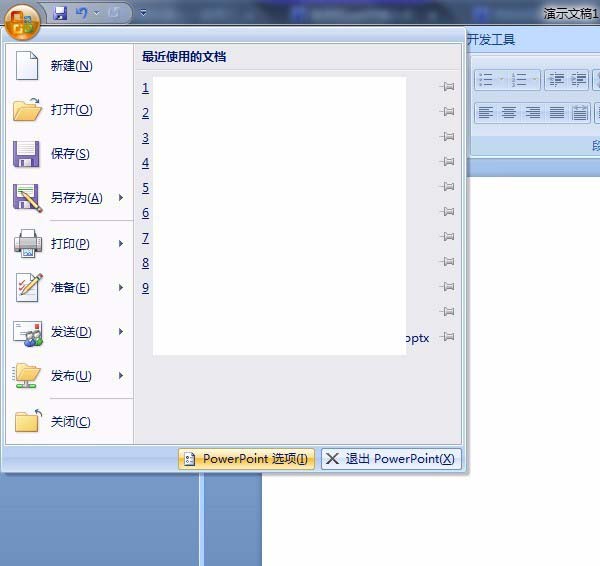
Task: Justify text in the ribbon
Action: (556, 113)
